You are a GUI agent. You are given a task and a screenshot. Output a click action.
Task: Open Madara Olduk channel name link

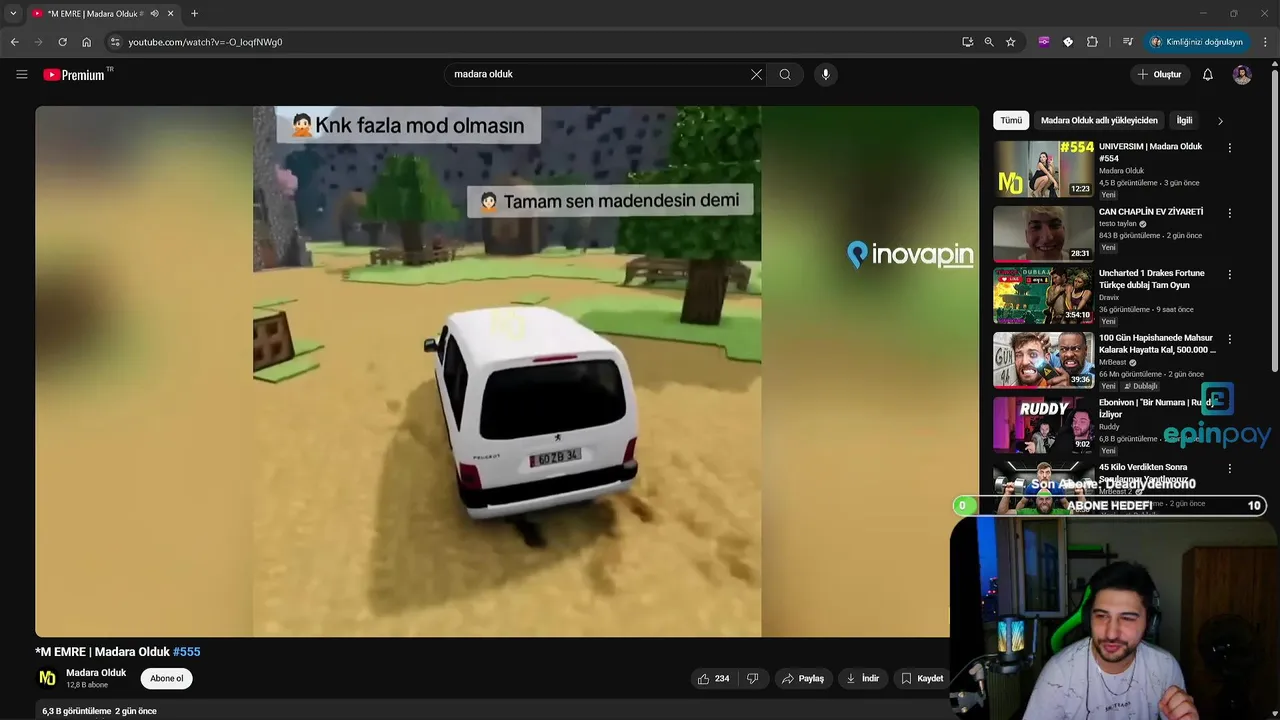tap(96, 673)
